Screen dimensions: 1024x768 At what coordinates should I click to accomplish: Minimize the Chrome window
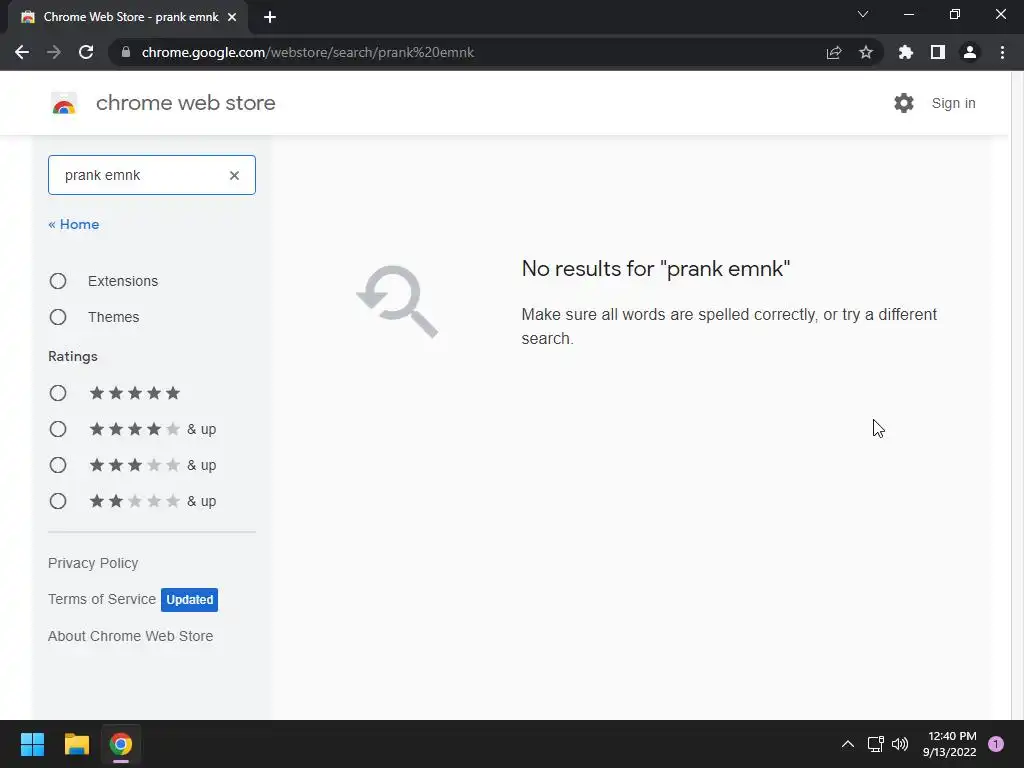[x=908, y=14]
